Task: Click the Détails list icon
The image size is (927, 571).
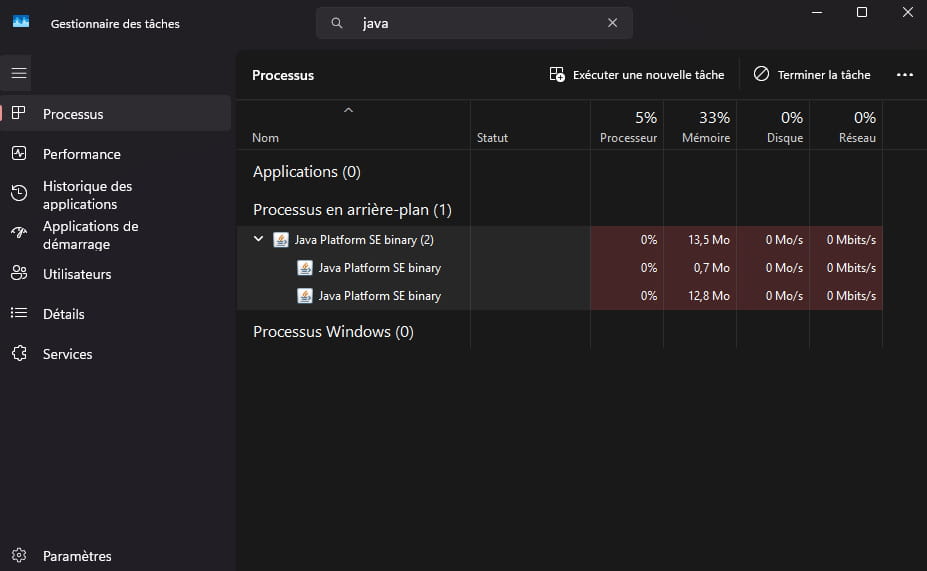Action: 19,313
